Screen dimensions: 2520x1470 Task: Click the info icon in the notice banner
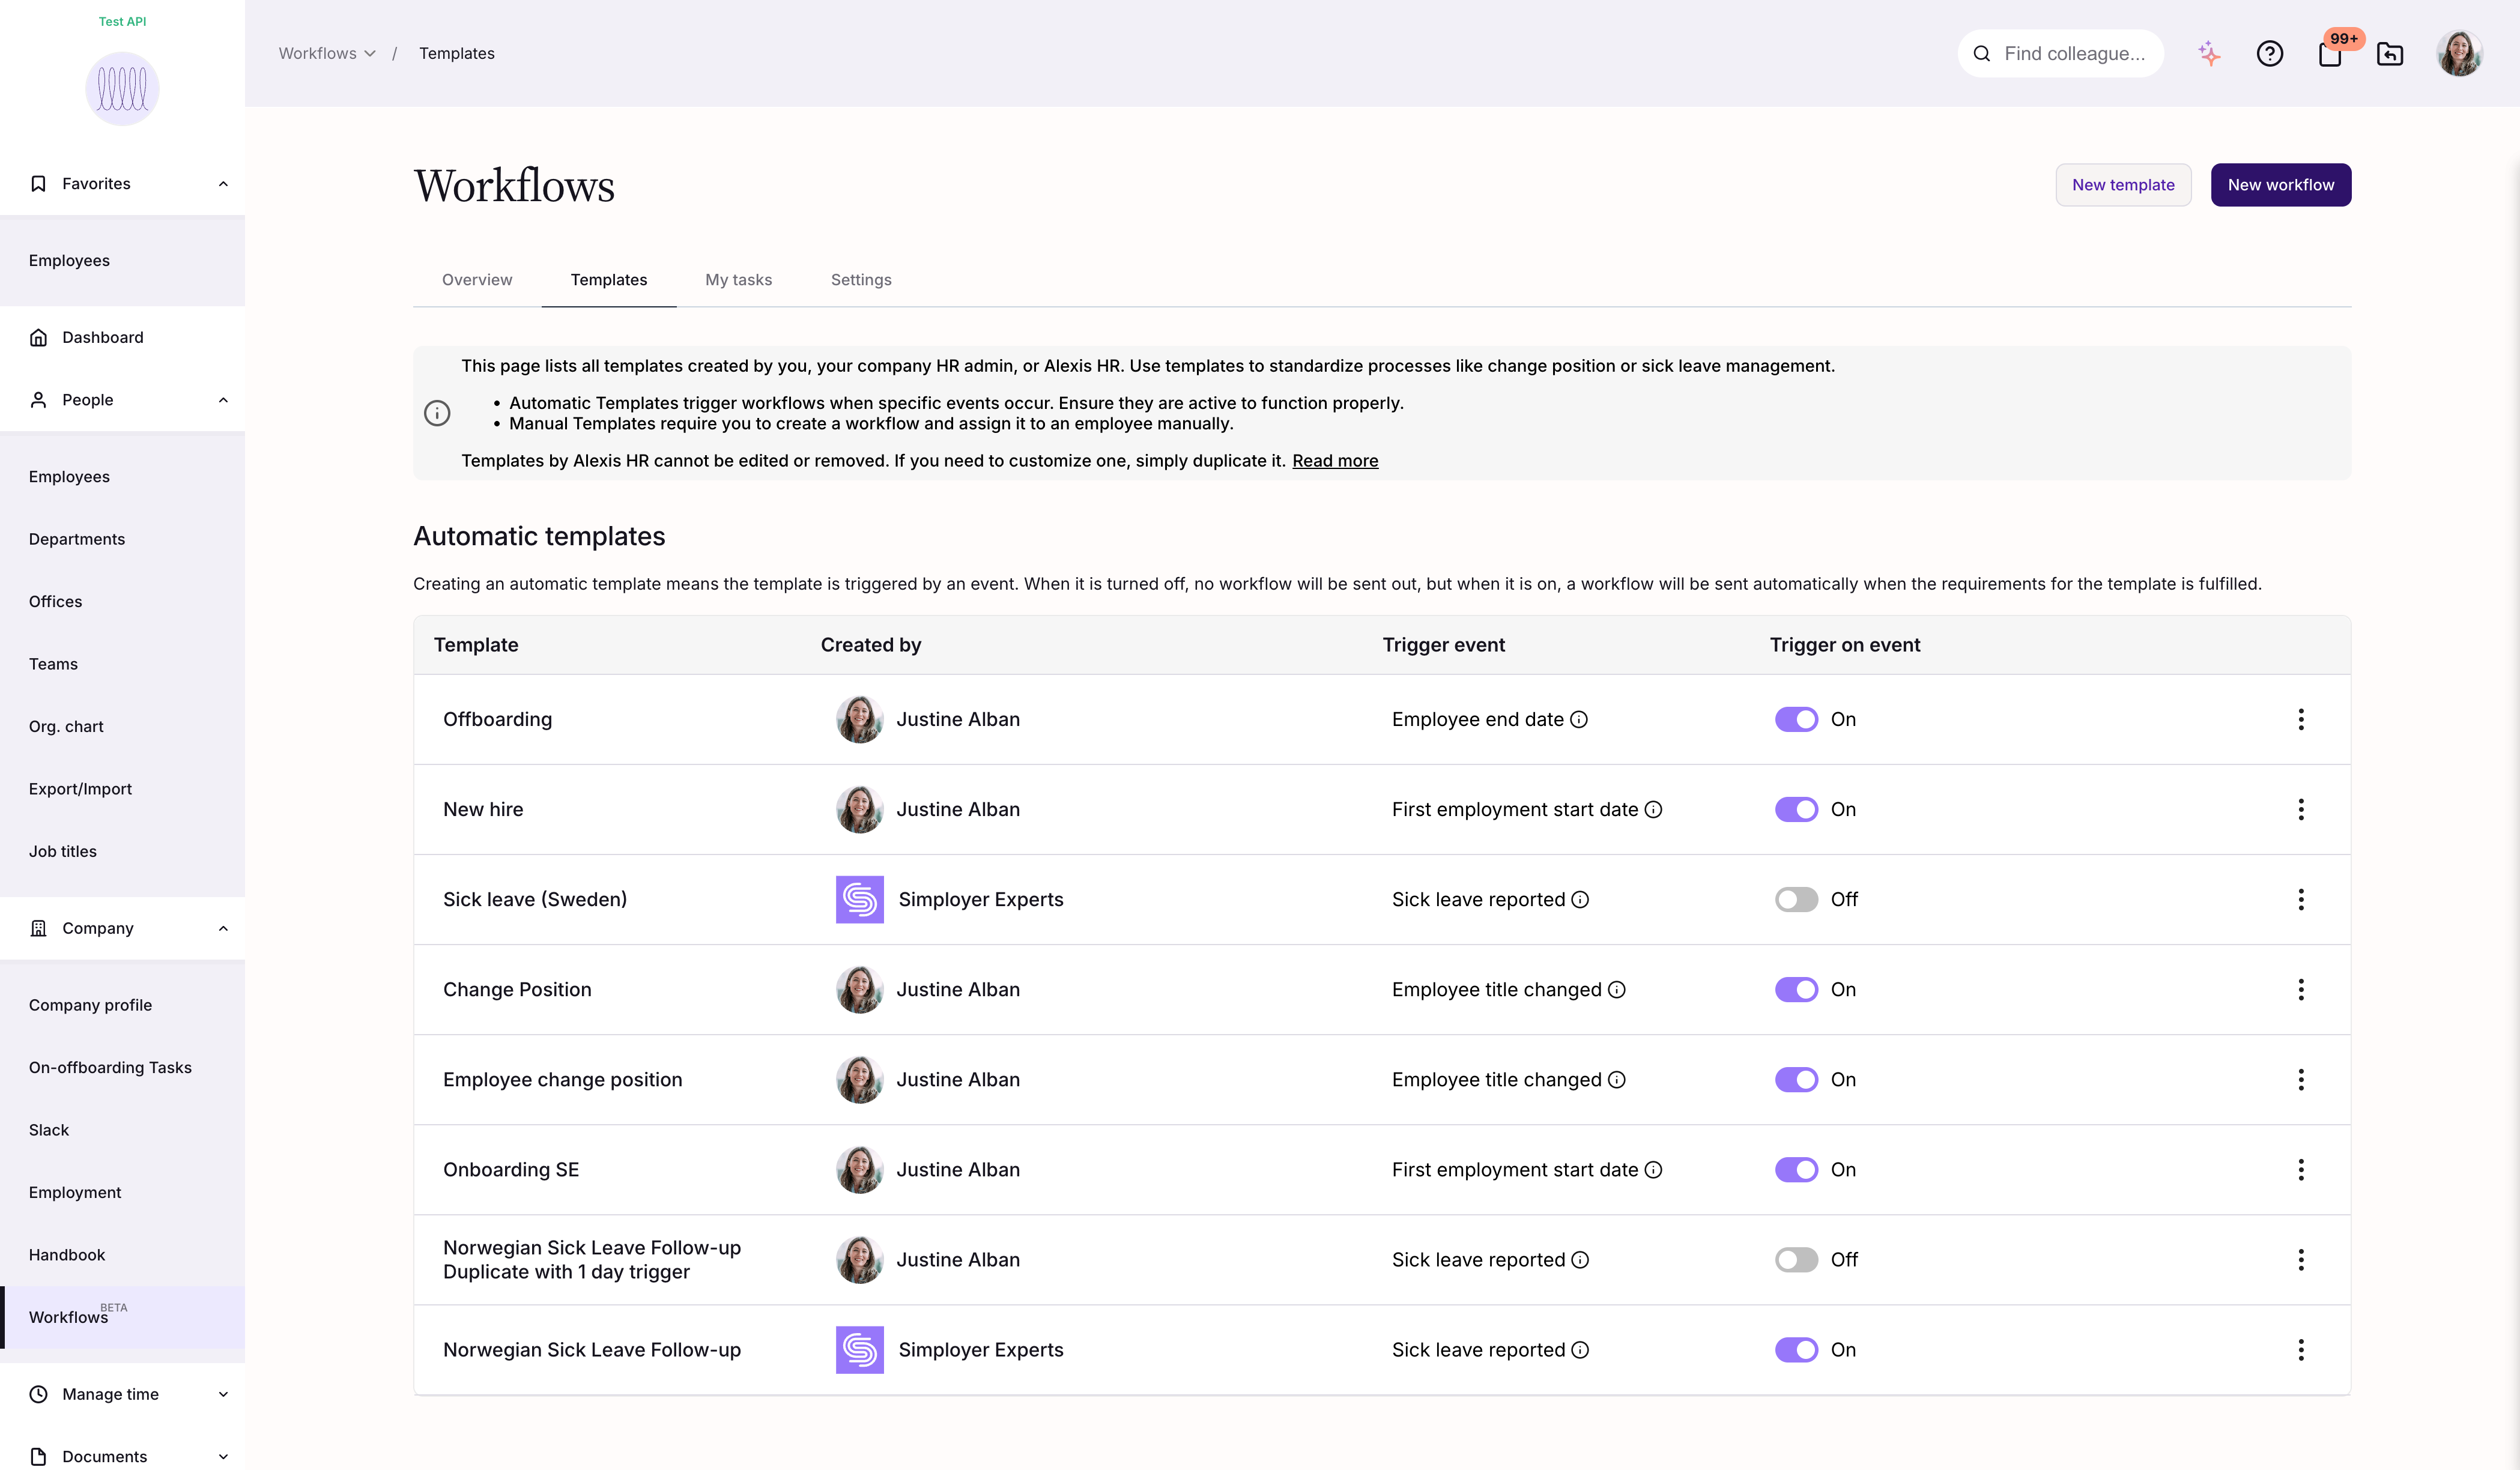[437, 414]
